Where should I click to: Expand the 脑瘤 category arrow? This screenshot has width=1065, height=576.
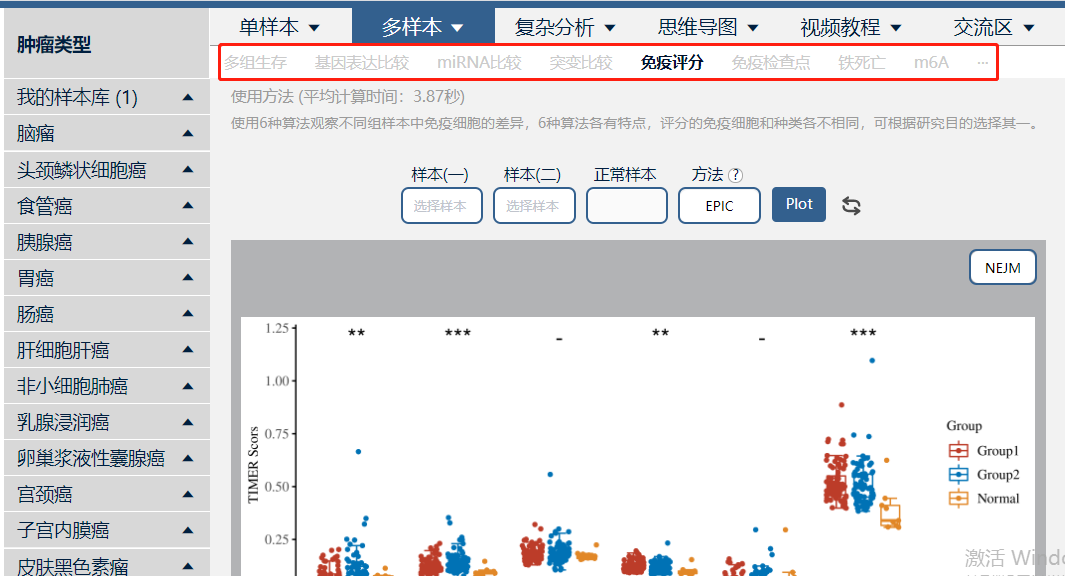(x=188, y=133)
